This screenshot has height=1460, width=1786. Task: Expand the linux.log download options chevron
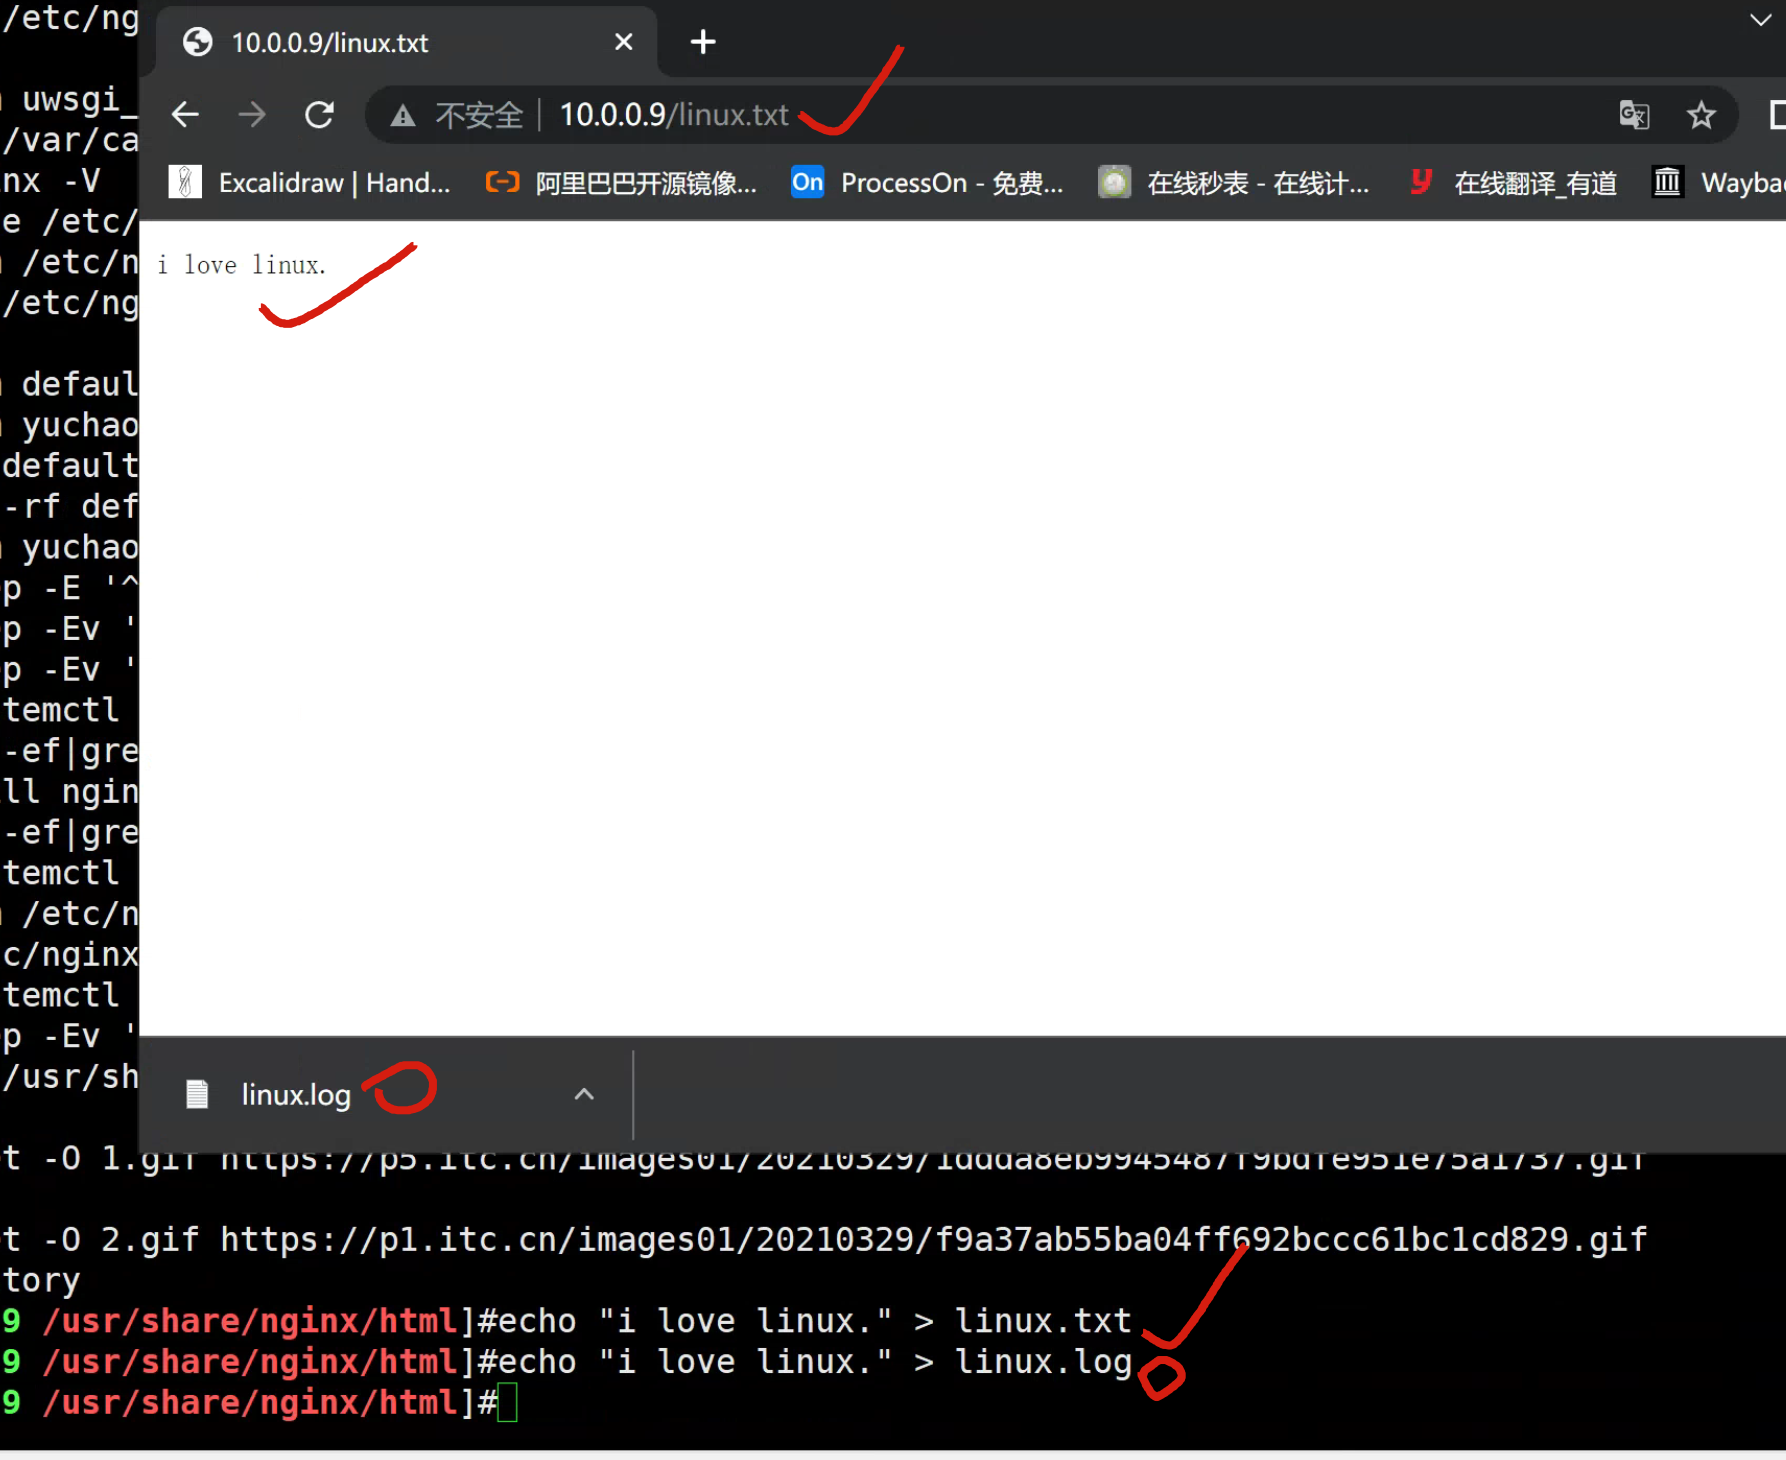[584, 1095]
